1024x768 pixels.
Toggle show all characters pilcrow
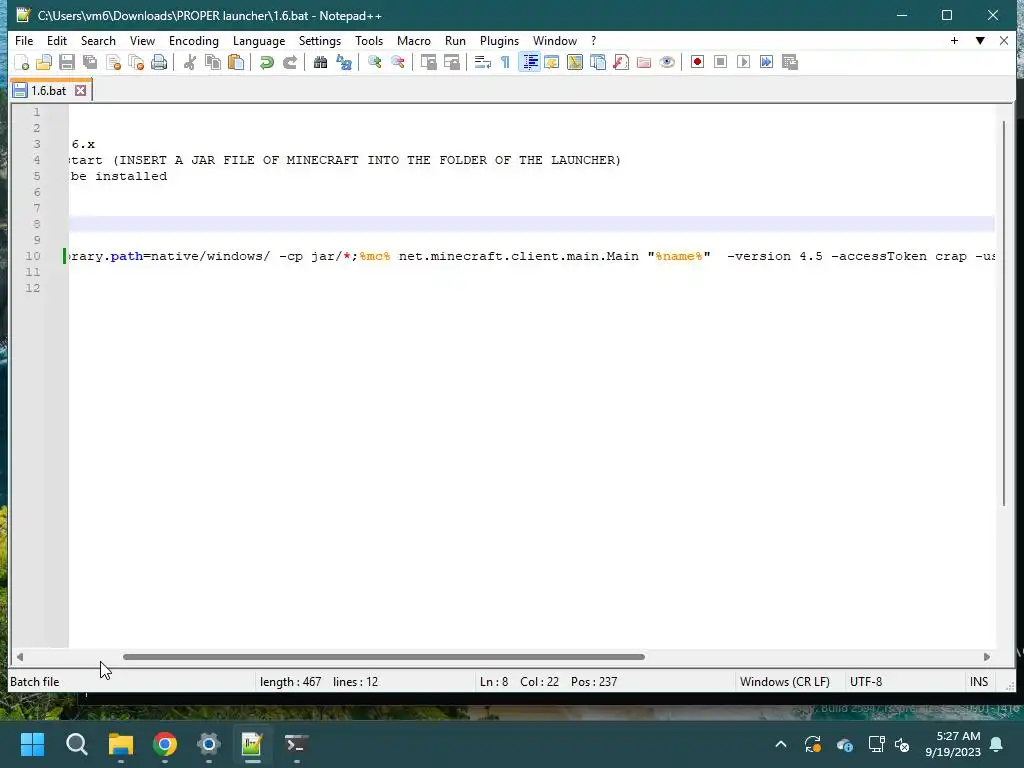505,62
